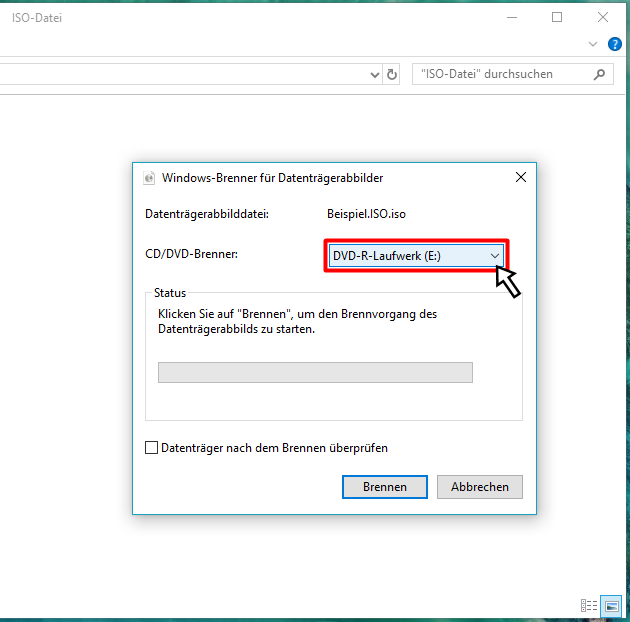Open address bar history dropdown arrow

(374, 75)
